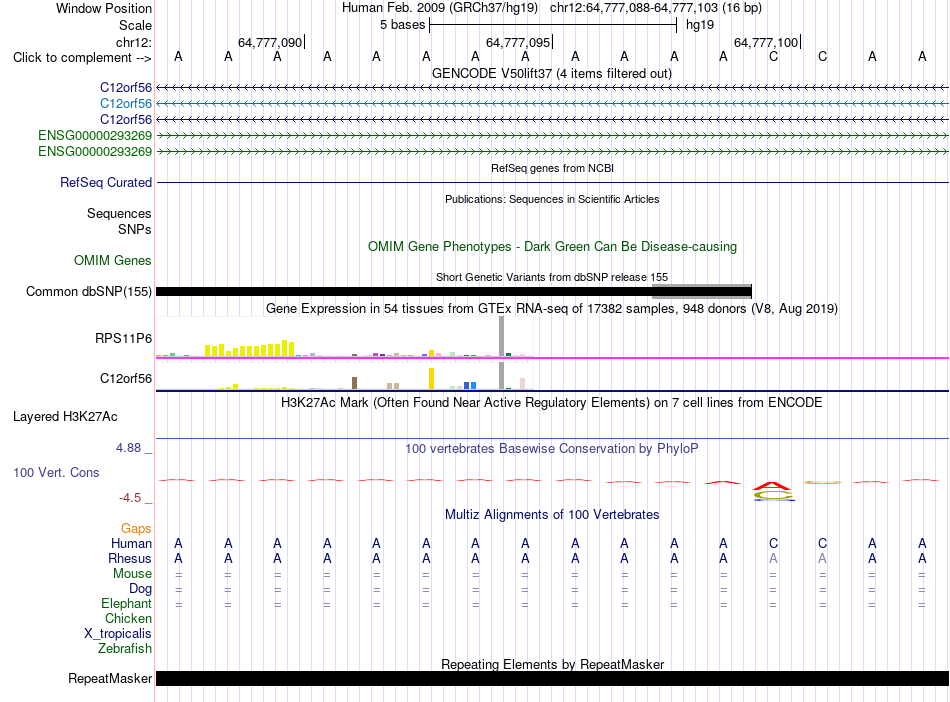Click the black RepeatMasker item bar
This screenshot has height=702, width=950.
click(552, 678)
